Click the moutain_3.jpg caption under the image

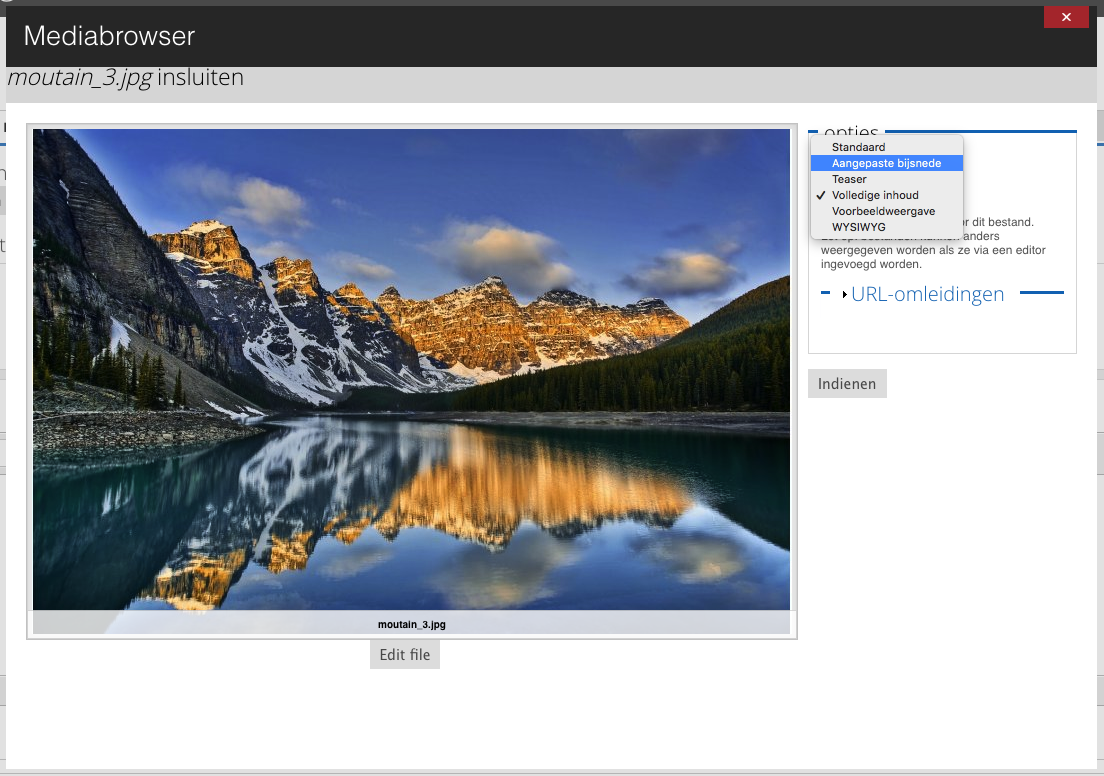pos(411,624)
